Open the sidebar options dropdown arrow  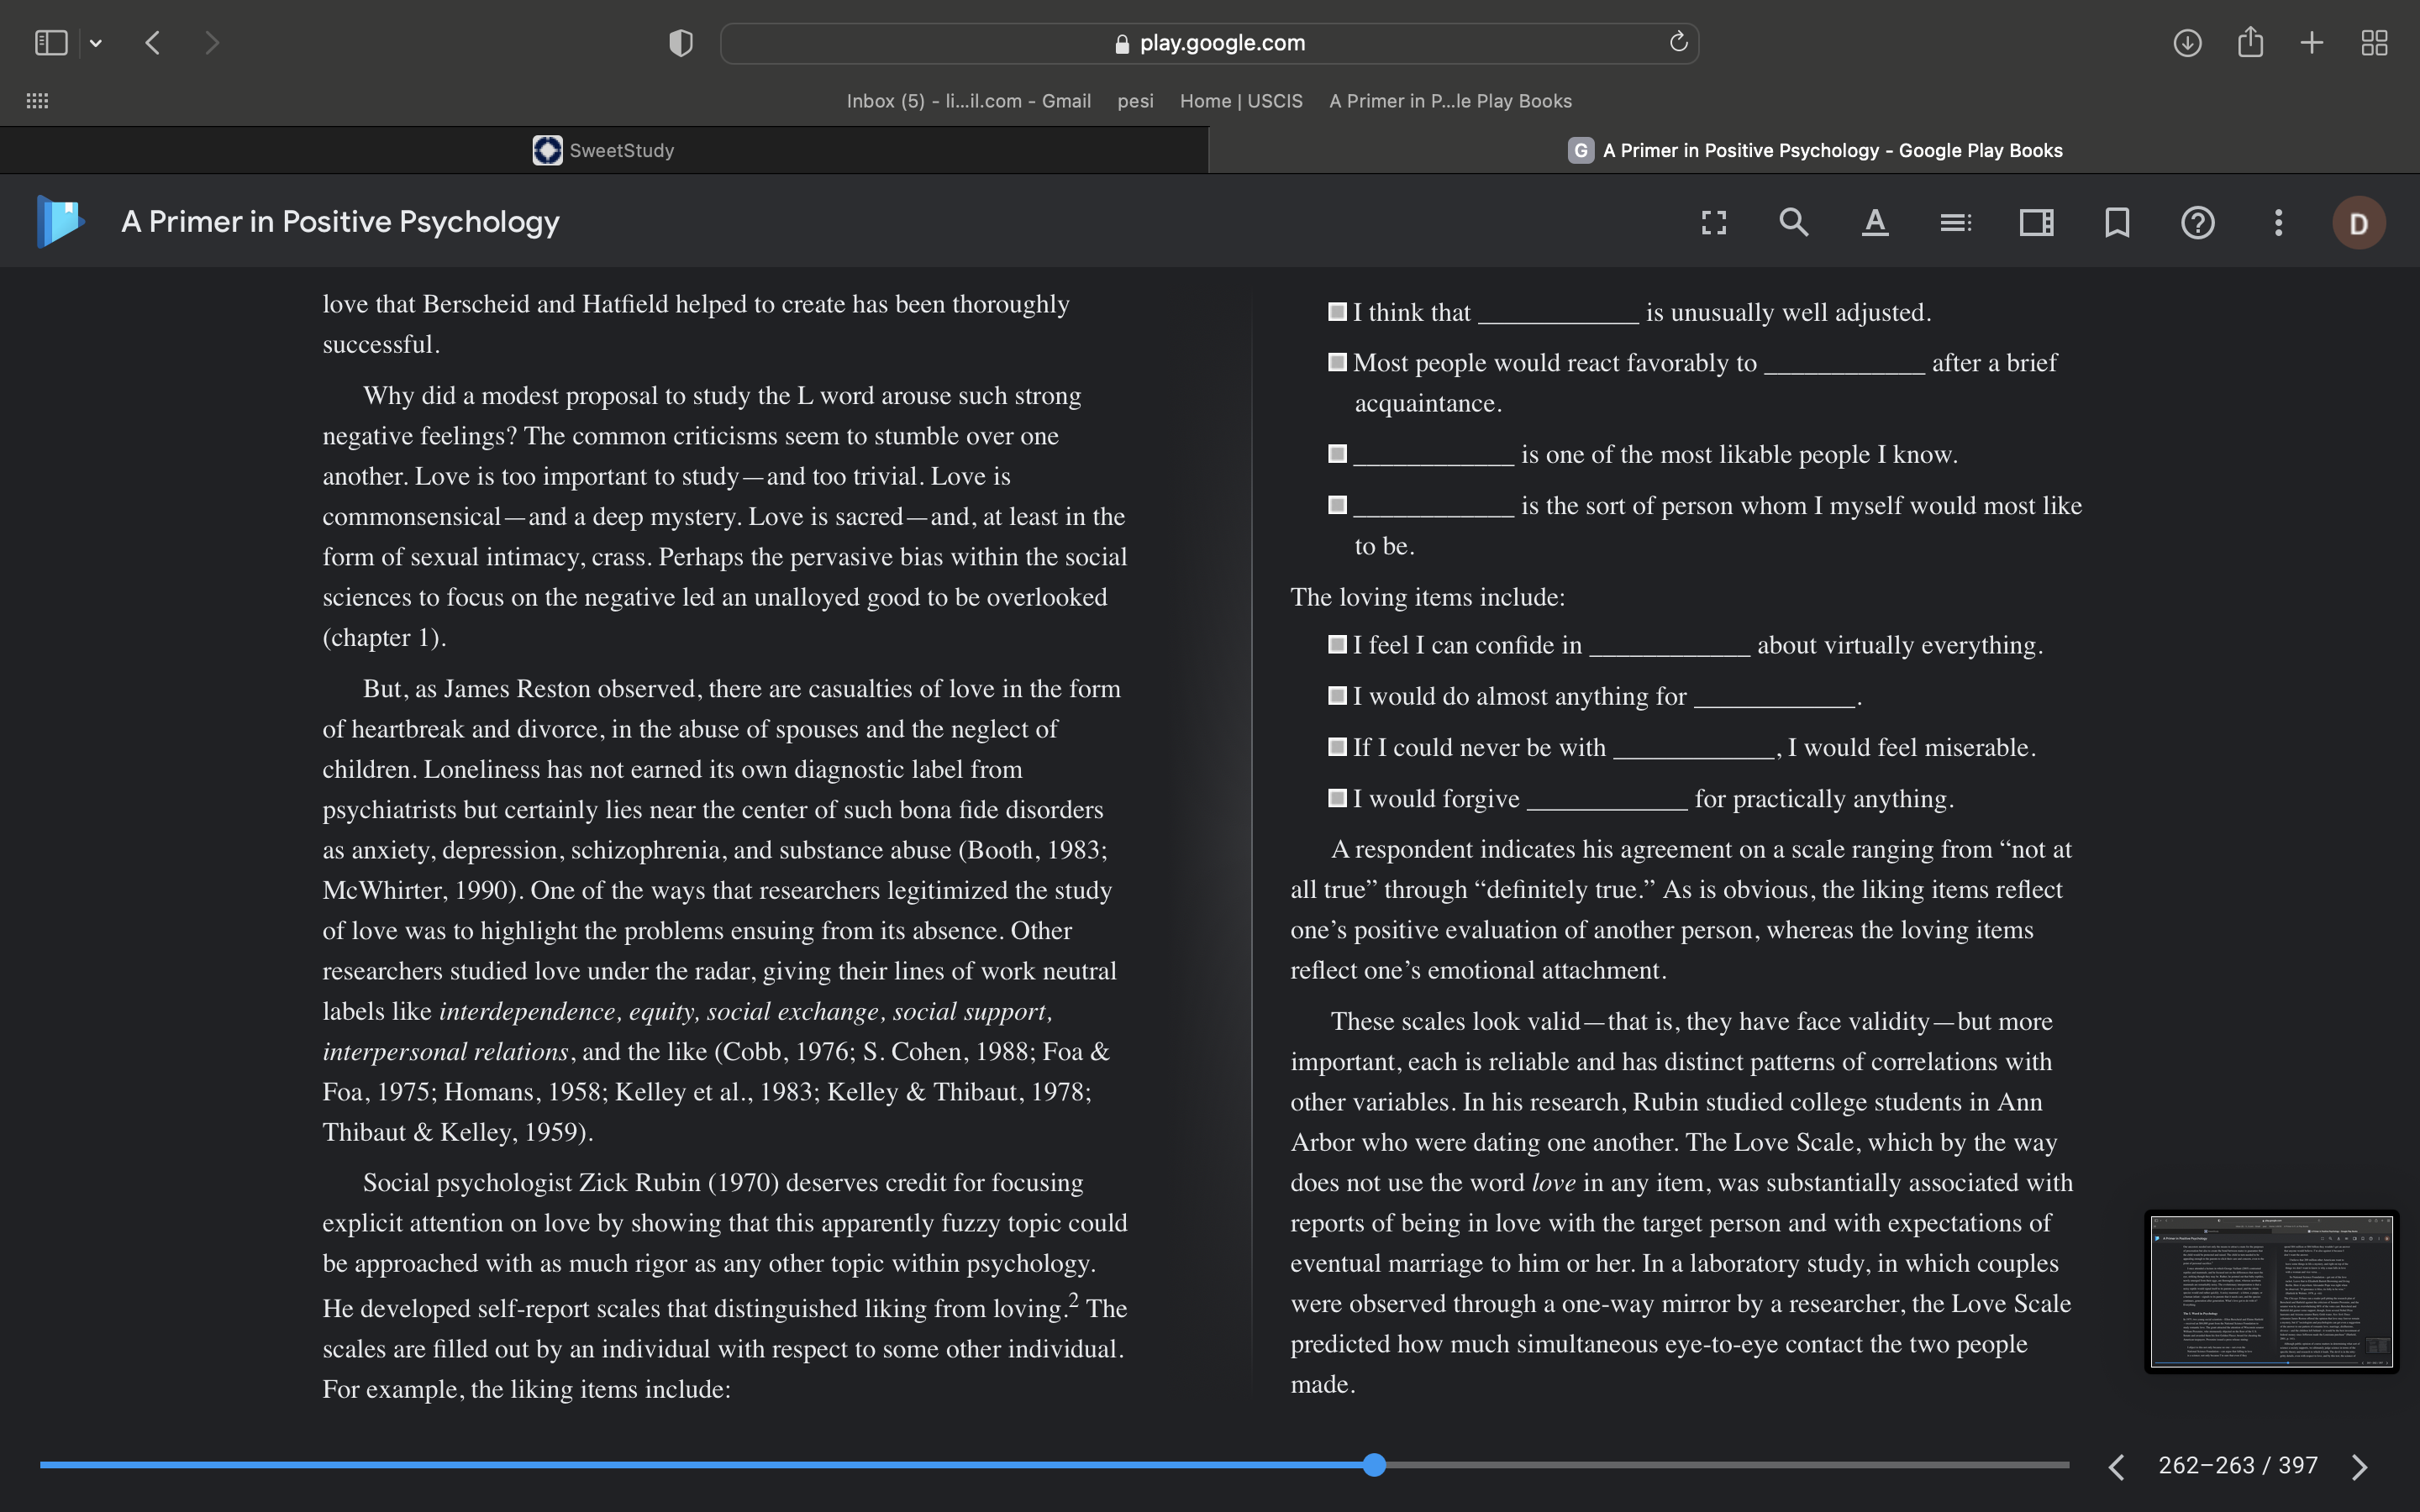click(96, 43)
